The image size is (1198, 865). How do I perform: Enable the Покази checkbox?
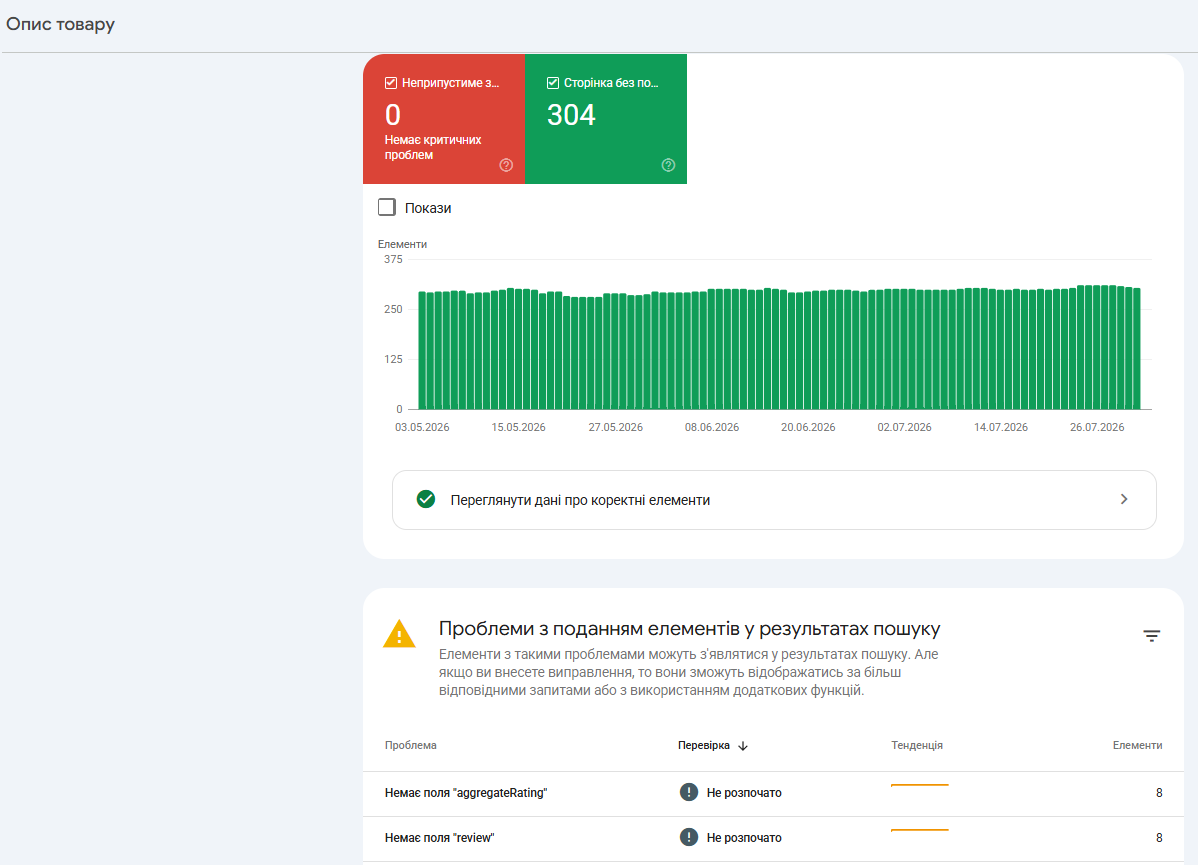click(387, 207)
